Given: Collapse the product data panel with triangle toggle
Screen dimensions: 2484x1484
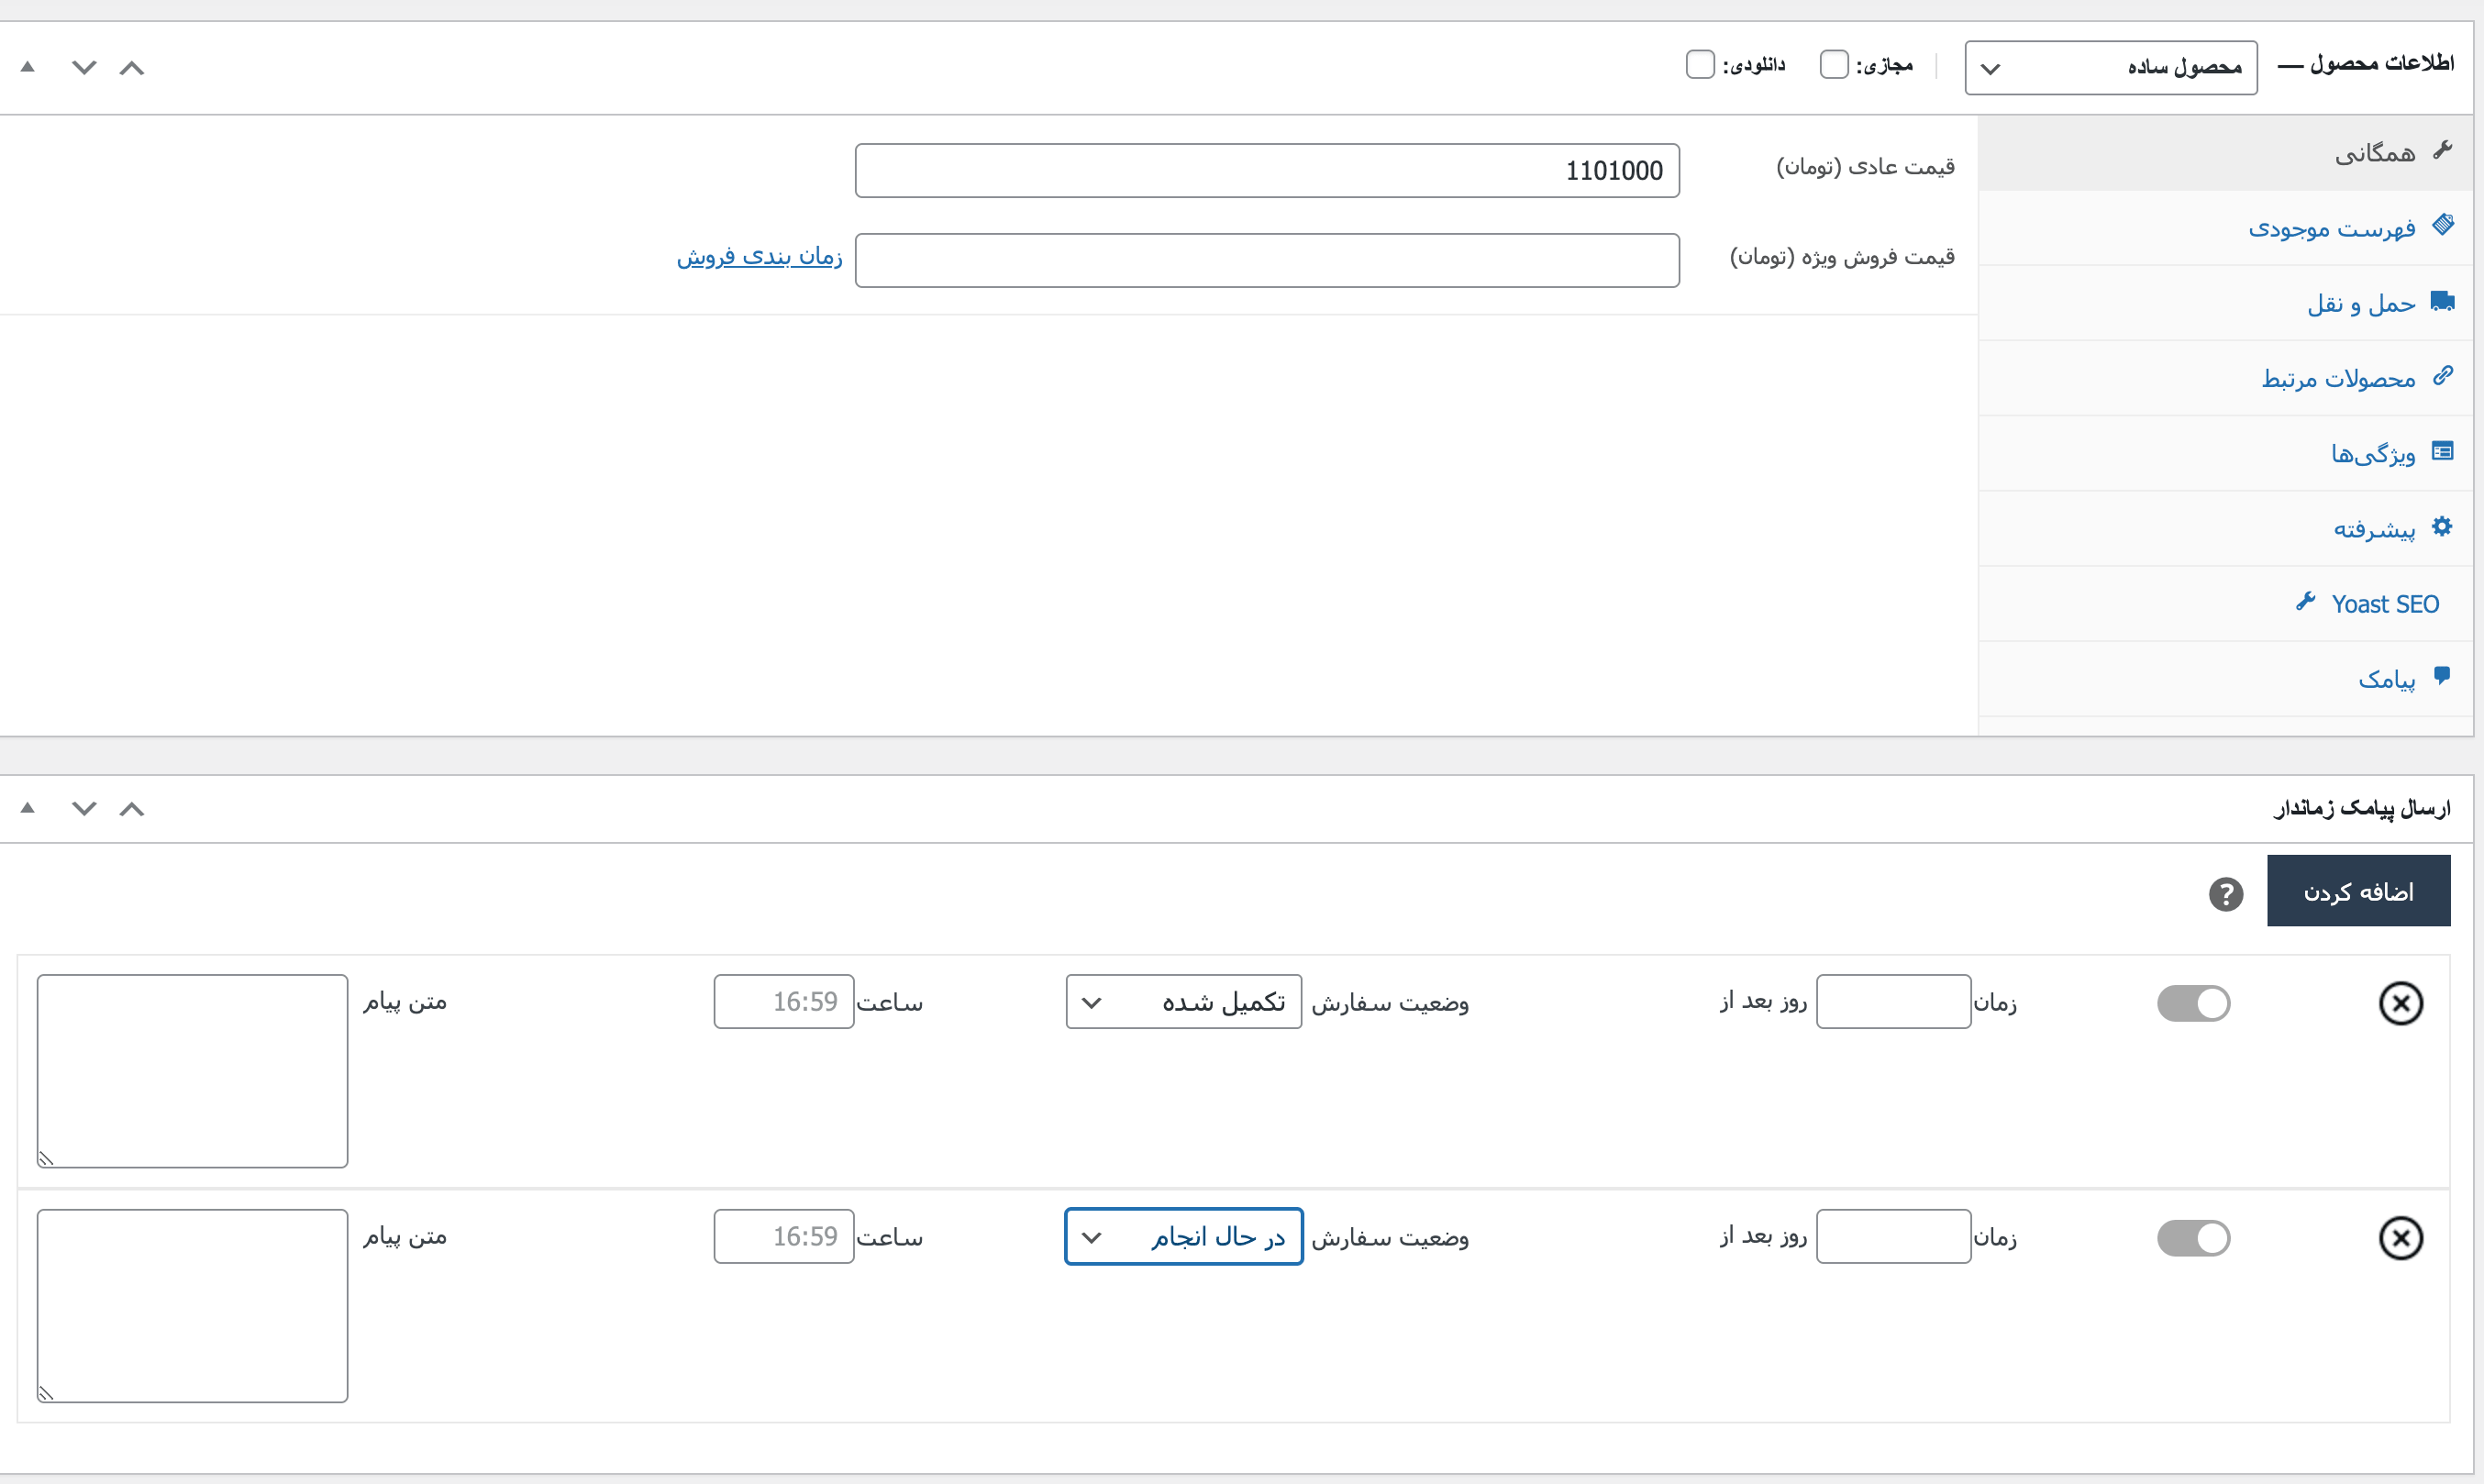Looking at the screenshot, I should click(x=28, y=68).
